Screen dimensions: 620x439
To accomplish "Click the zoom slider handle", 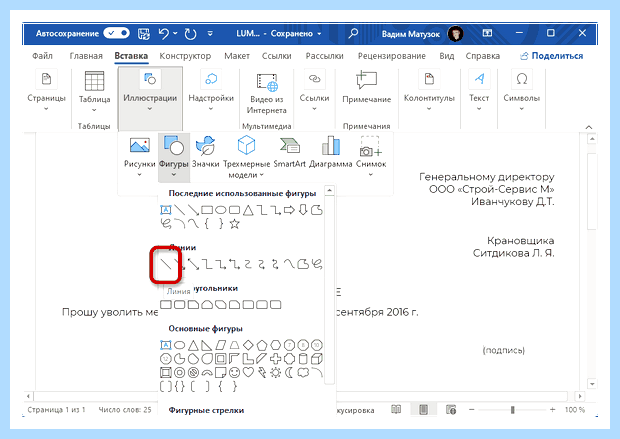I will pos(512,409).
